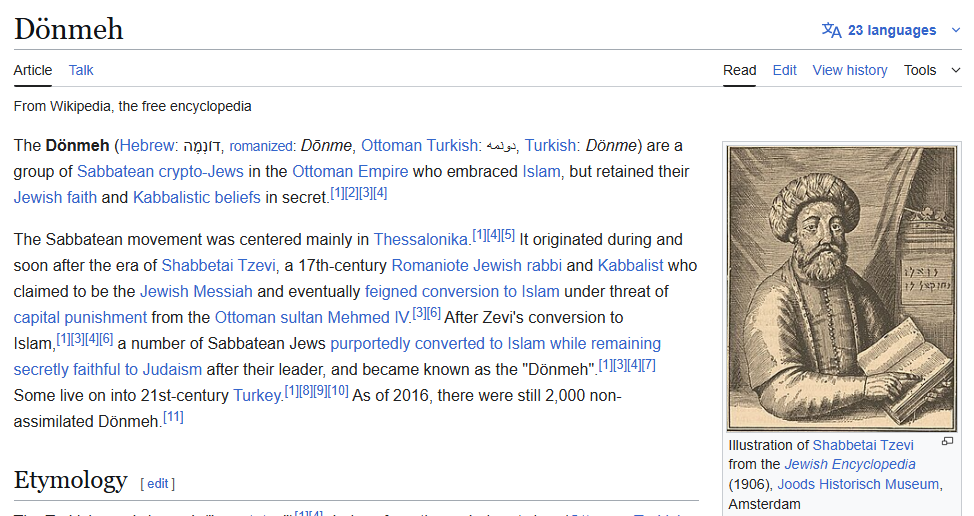Jump to citation [11] after non-assimilated Dönmeh
This screenshot has width=974, height=516.
(173, 417)
